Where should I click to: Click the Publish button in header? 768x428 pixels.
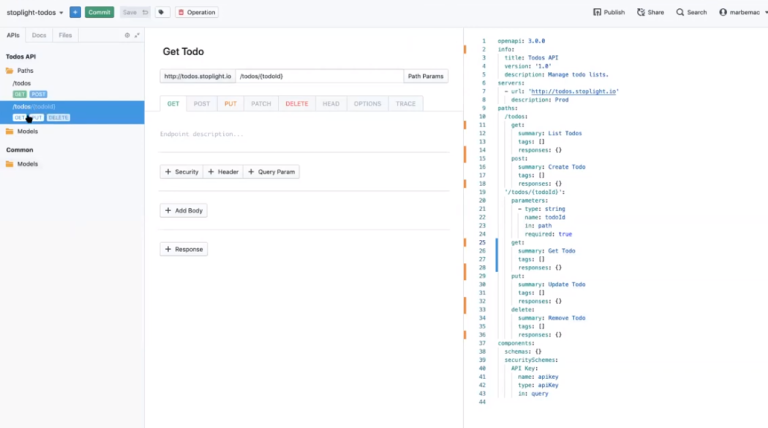pyautogui.click(x=609, y=12)
